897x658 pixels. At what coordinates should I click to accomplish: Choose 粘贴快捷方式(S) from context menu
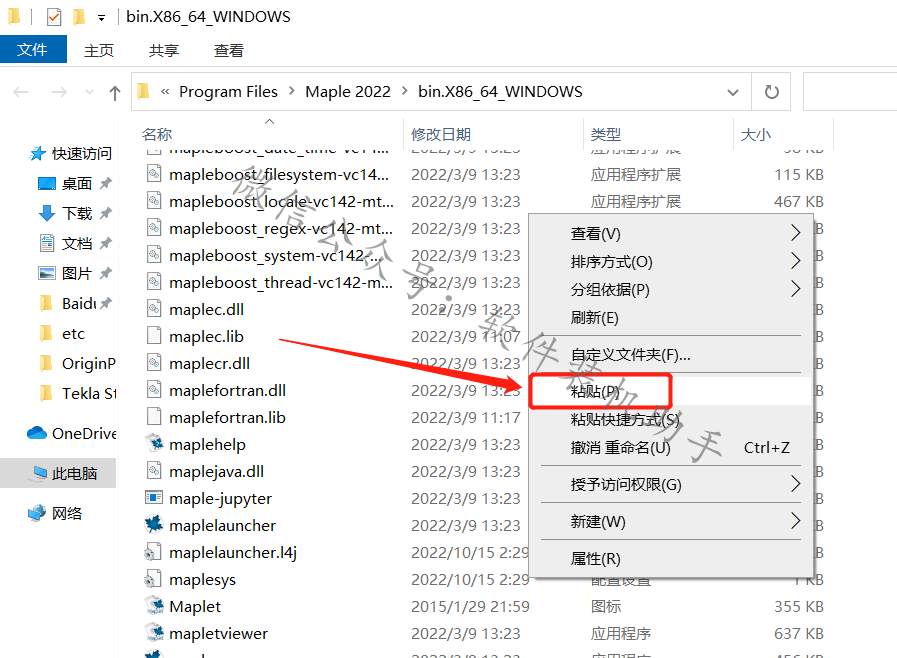pyautogui.click(x=670, y=419)
